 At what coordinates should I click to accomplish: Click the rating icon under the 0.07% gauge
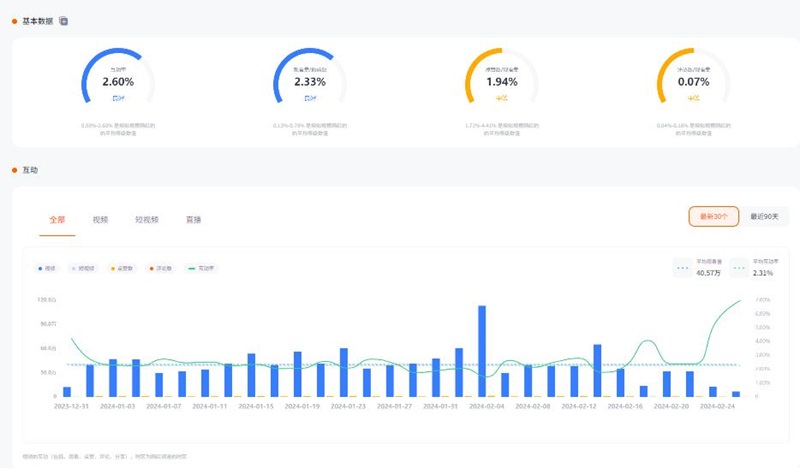pos(693,98)
